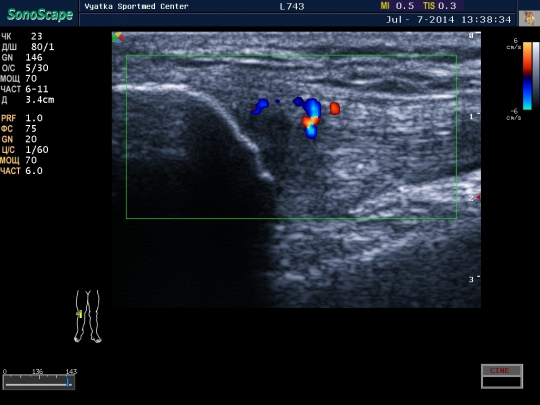Viewport: 540px width, 405px height.
Task: Click the cine loop slider handle
Action: (68, 383)
